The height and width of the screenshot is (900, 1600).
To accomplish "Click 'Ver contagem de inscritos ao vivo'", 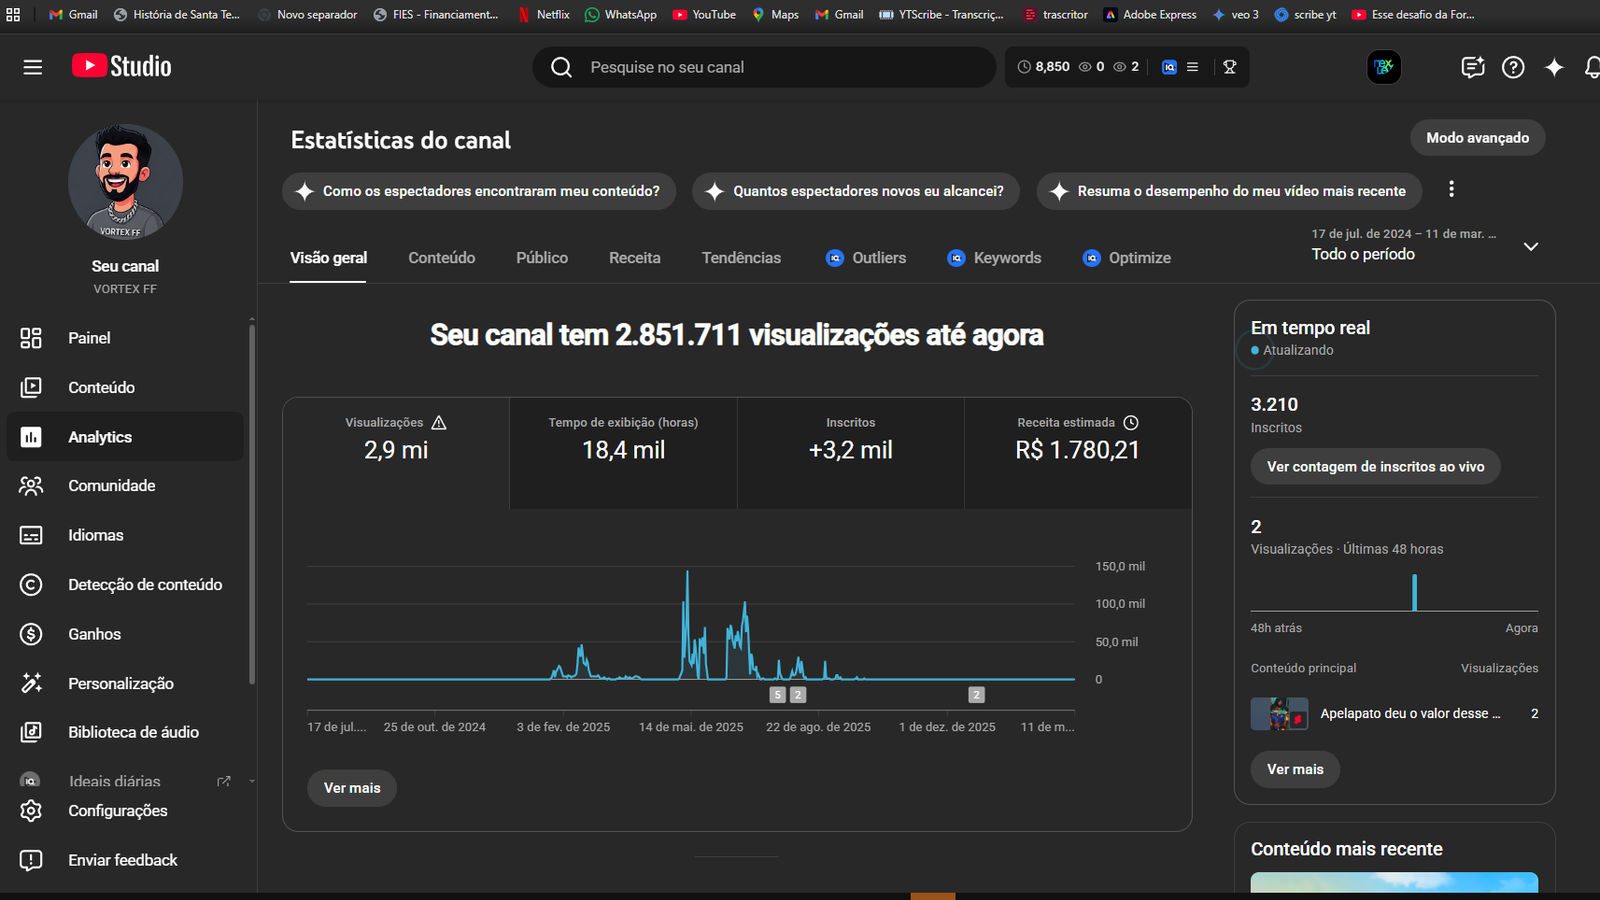I will pyautogui.click(x=1375, y=467).
